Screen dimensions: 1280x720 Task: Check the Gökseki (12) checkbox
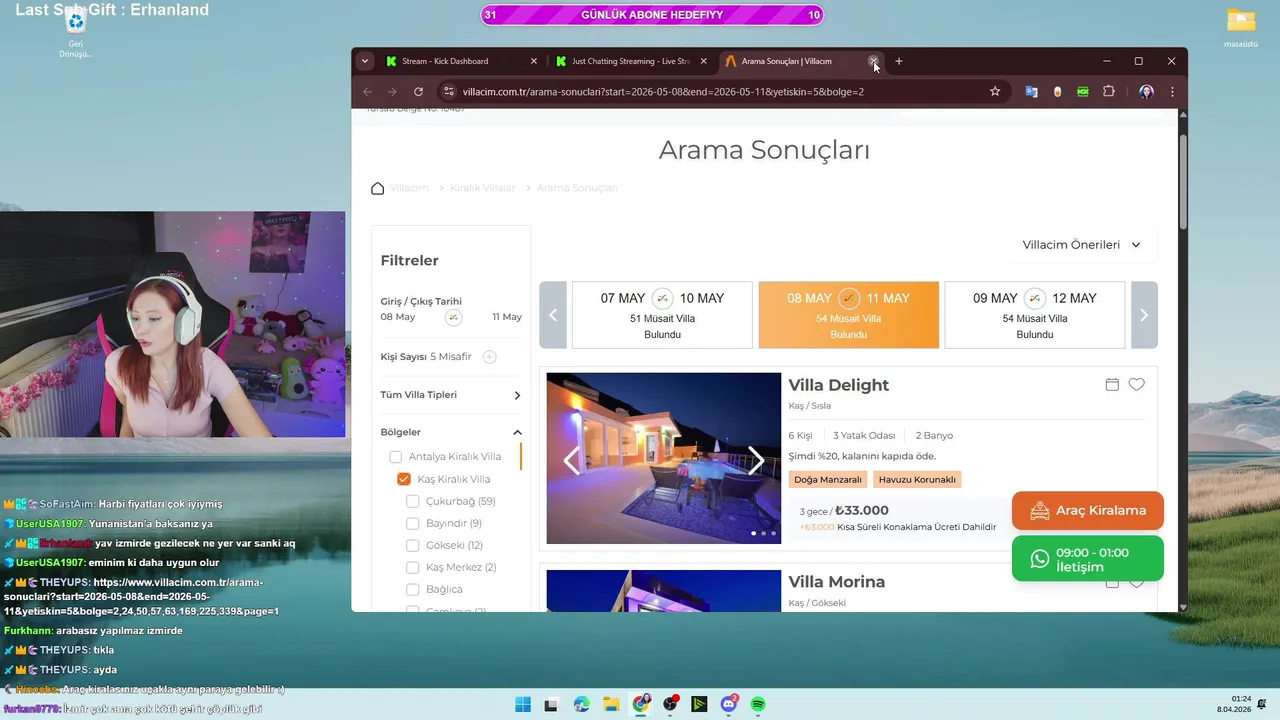pyautogui.click(x=413, y=545)
